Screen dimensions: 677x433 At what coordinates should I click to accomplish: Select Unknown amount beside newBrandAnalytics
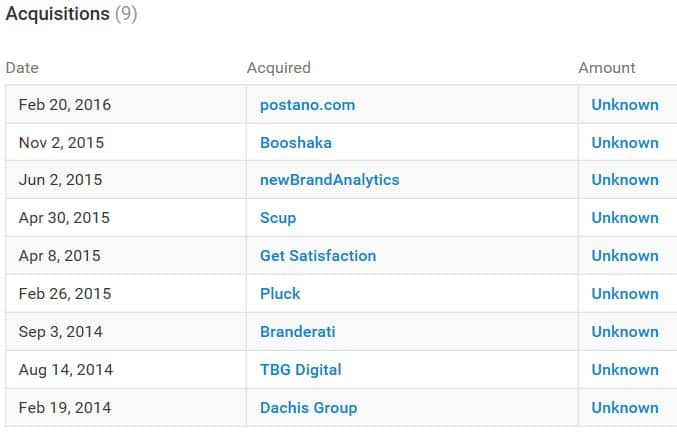coord(624,180)
